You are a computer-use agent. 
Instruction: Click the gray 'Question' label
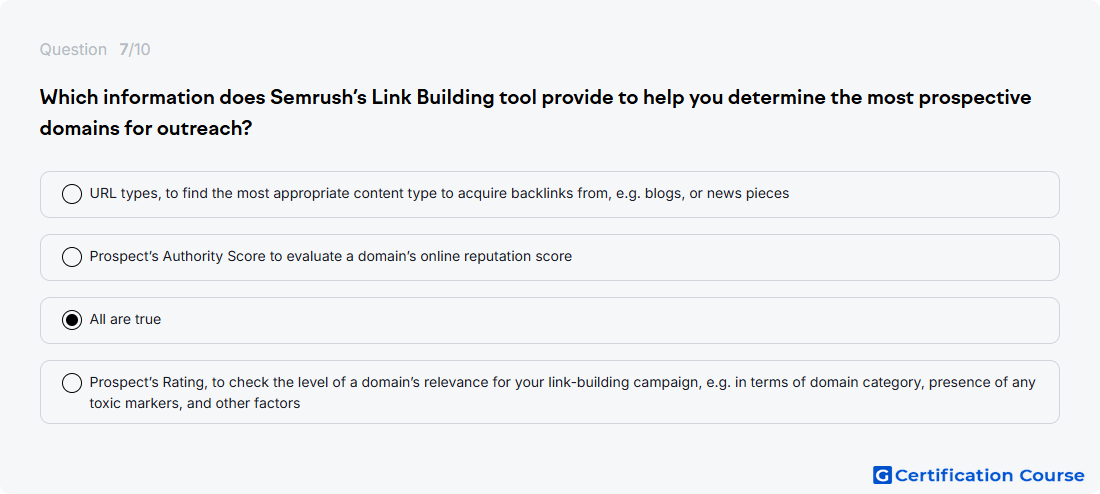pyautogui.click(x=73, y=50)
